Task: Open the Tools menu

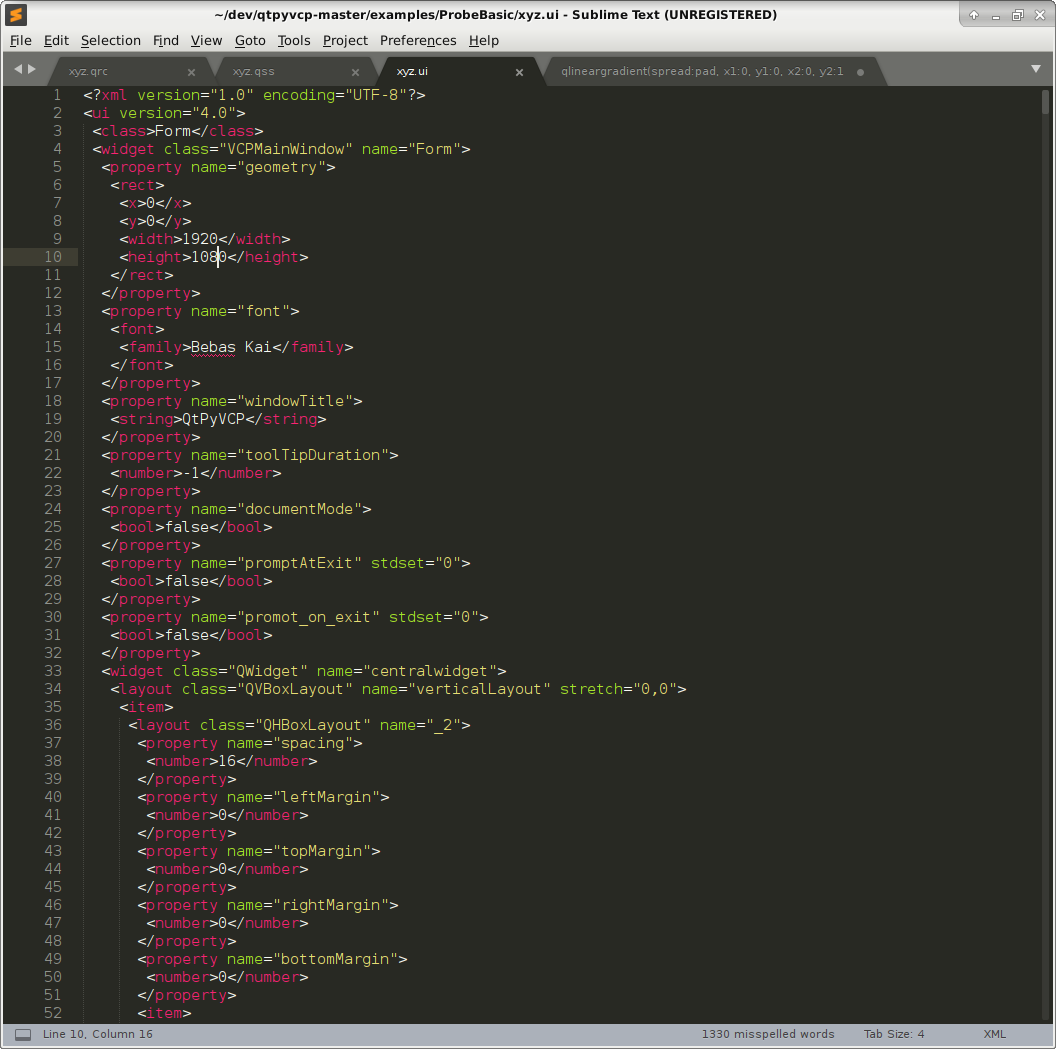Action: click(294, 40)
